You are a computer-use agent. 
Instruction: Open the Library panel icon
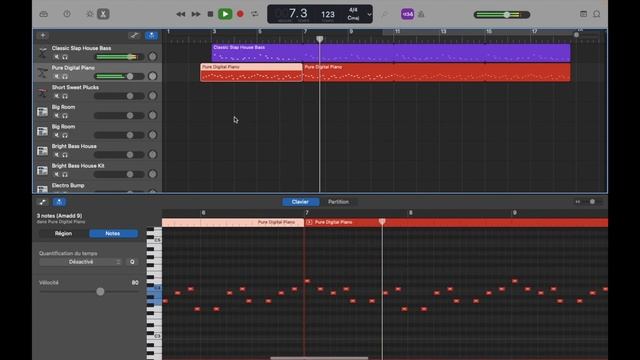44,14
